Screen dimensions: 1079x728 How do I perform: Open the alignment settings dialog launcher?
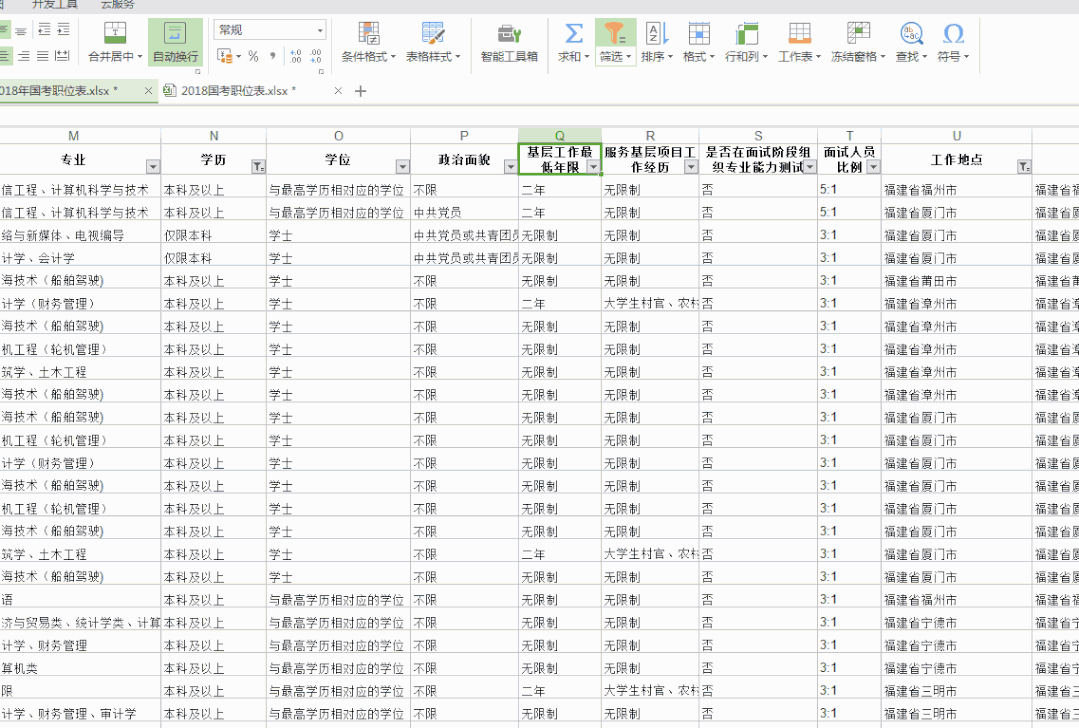[197, 72]
